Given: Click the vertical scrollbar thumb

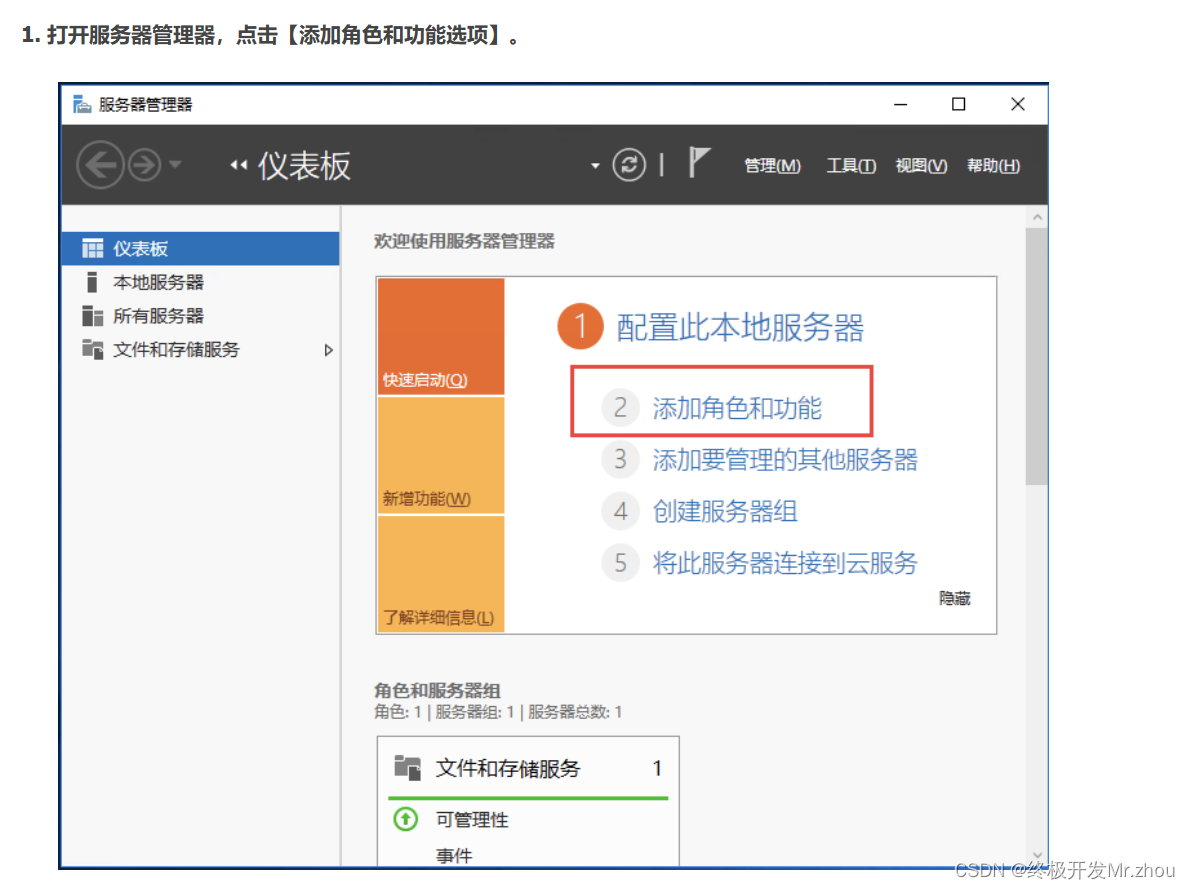Looking at the screenshot, I should pyautogui.click(x=1037, y=356).
